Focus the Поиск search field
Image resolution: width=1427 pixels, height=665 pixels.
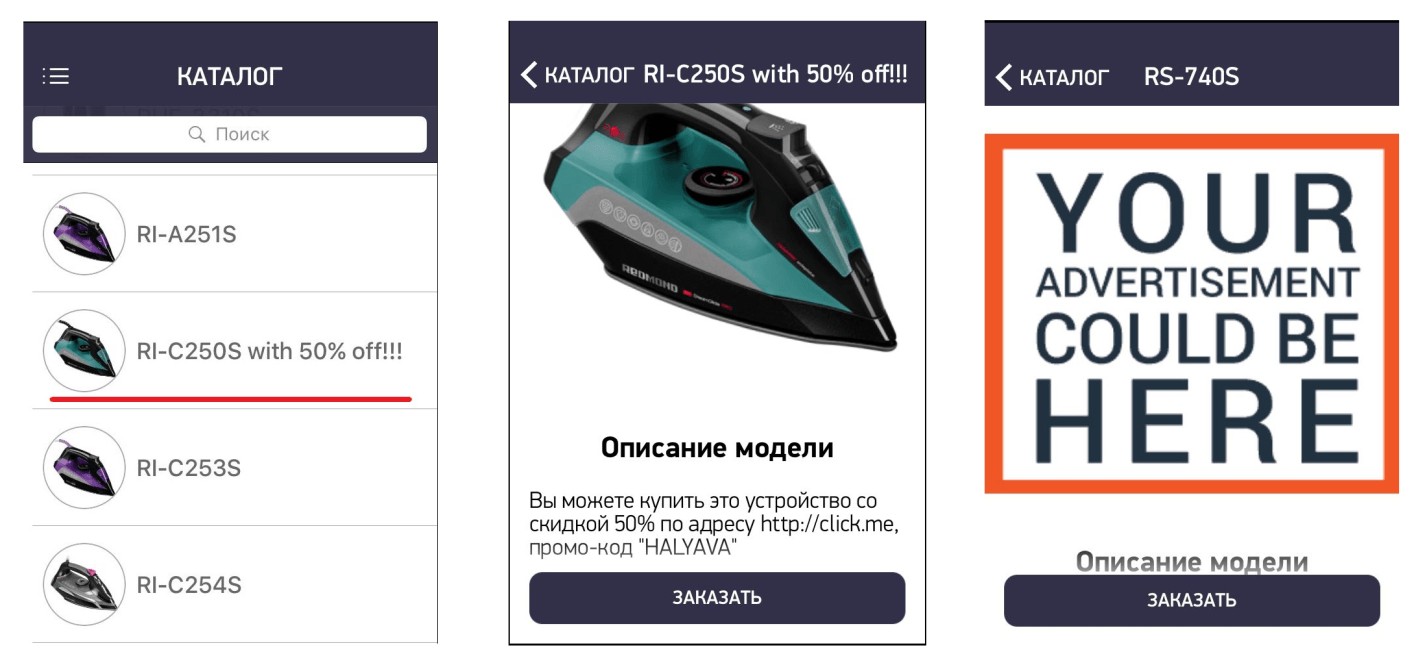coord(230,134)
